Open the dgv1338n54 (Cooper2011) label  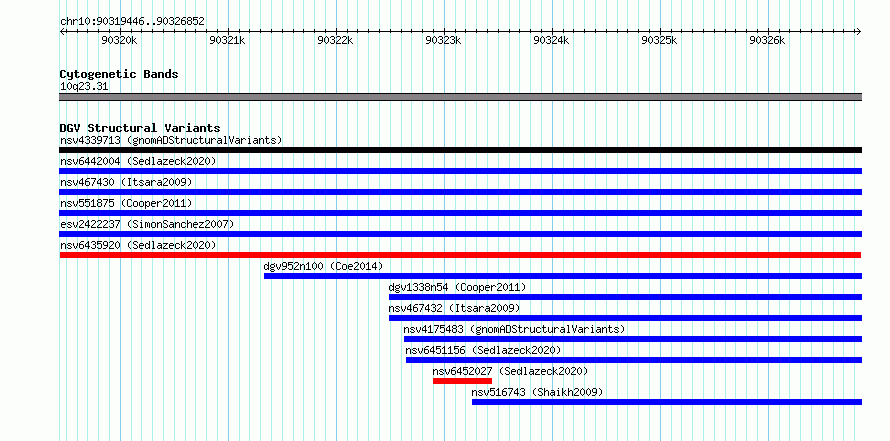(x=457, y=287)
